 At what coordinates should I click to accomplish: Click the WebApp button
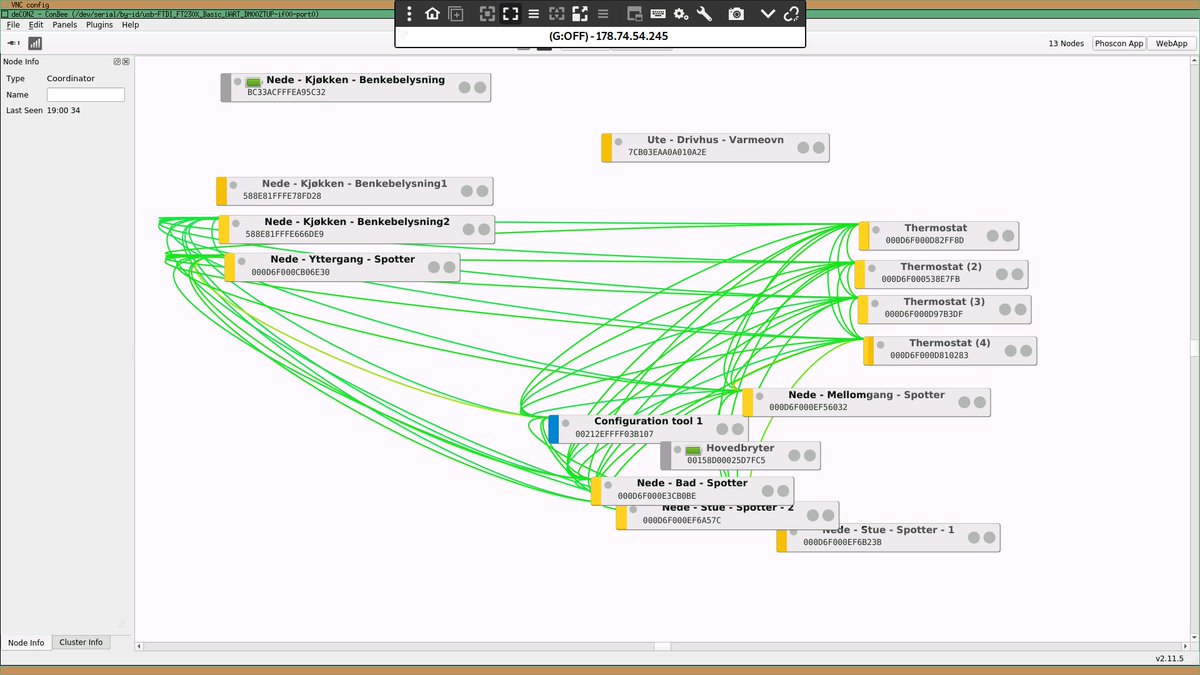1172,44
